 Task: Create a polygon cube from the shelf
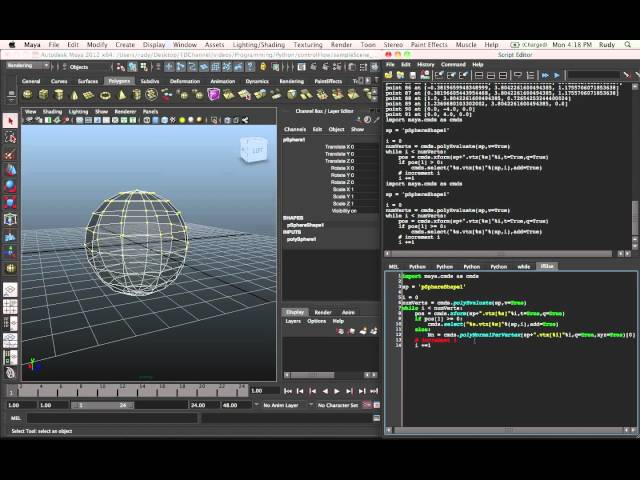(x=43, y=95)
